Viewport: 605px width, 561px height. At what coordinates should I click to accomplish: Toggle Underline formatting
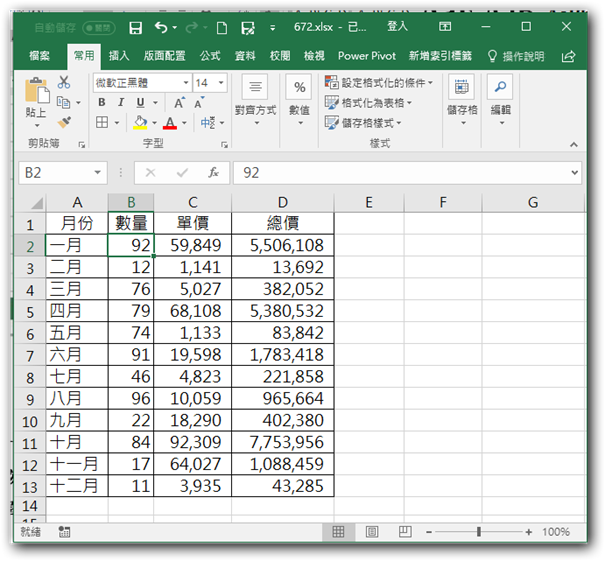[140, 103]
